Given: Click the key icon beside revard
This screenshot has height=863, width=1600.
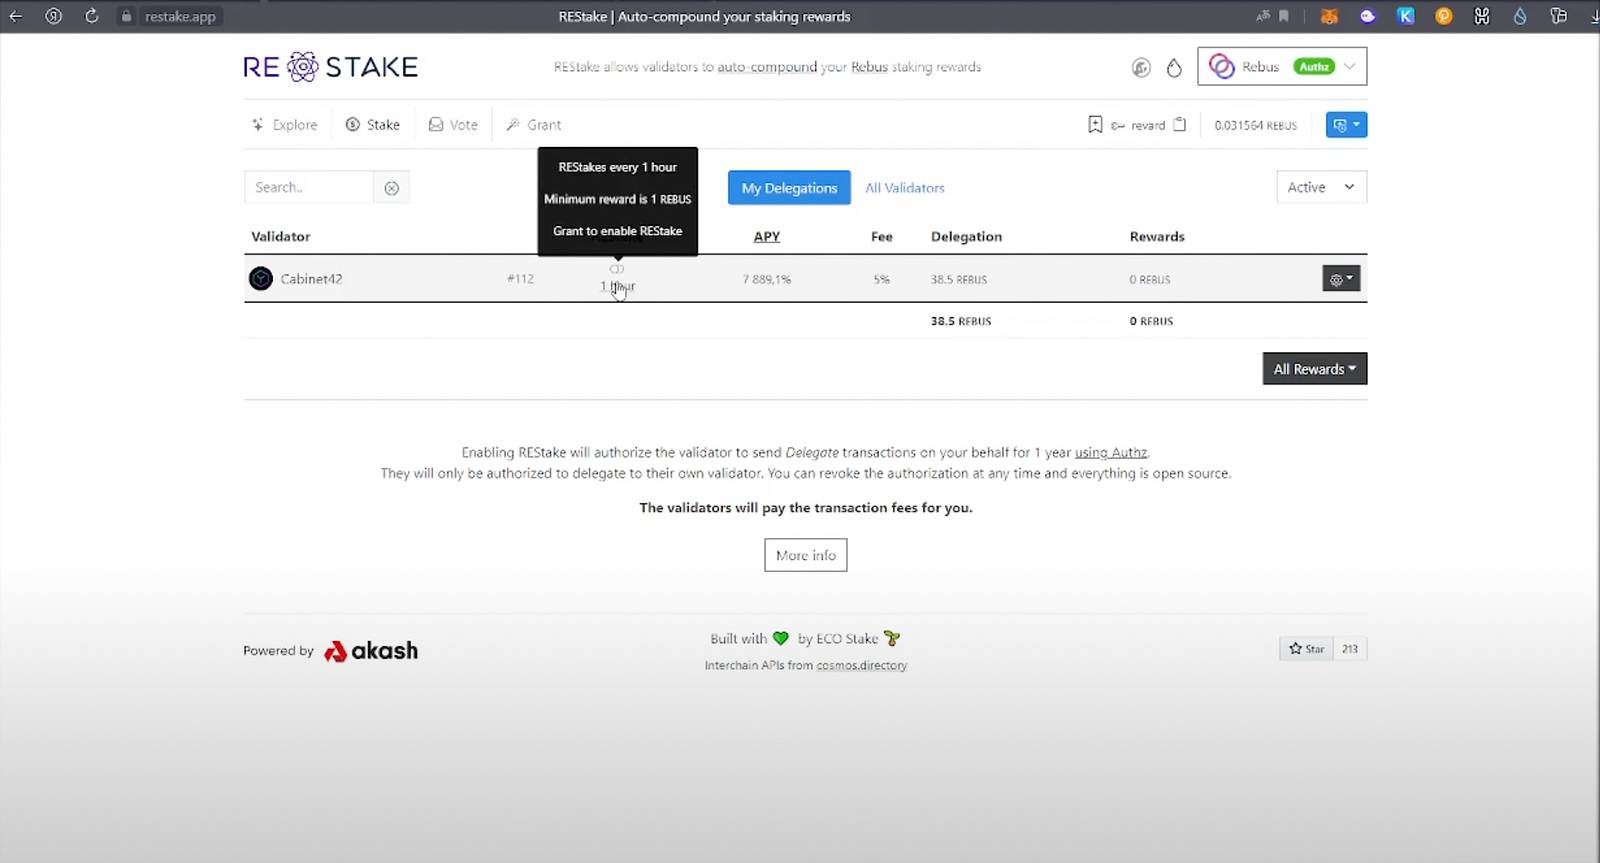Looking at the screenshot, I should coord(1118,126).
